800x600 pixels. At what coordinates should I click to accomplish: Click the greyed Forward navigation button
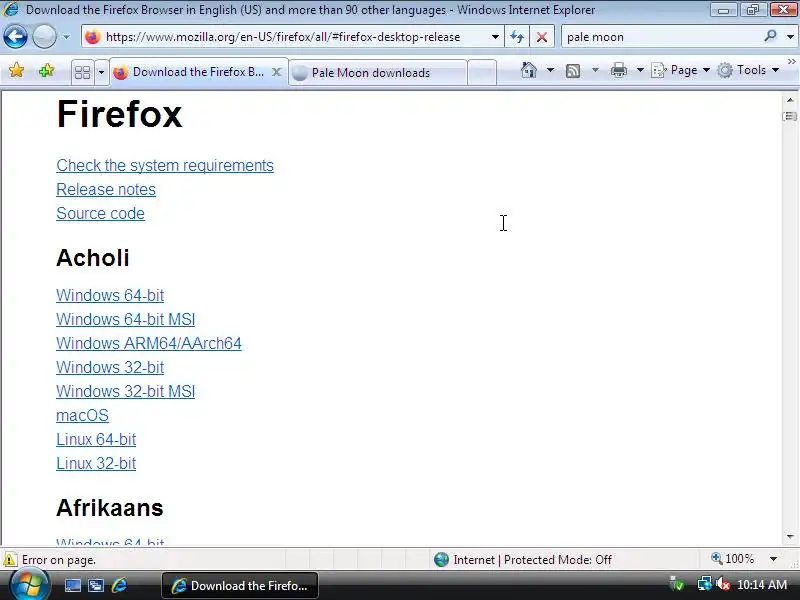pyautogui.click(x=44, y=37)
